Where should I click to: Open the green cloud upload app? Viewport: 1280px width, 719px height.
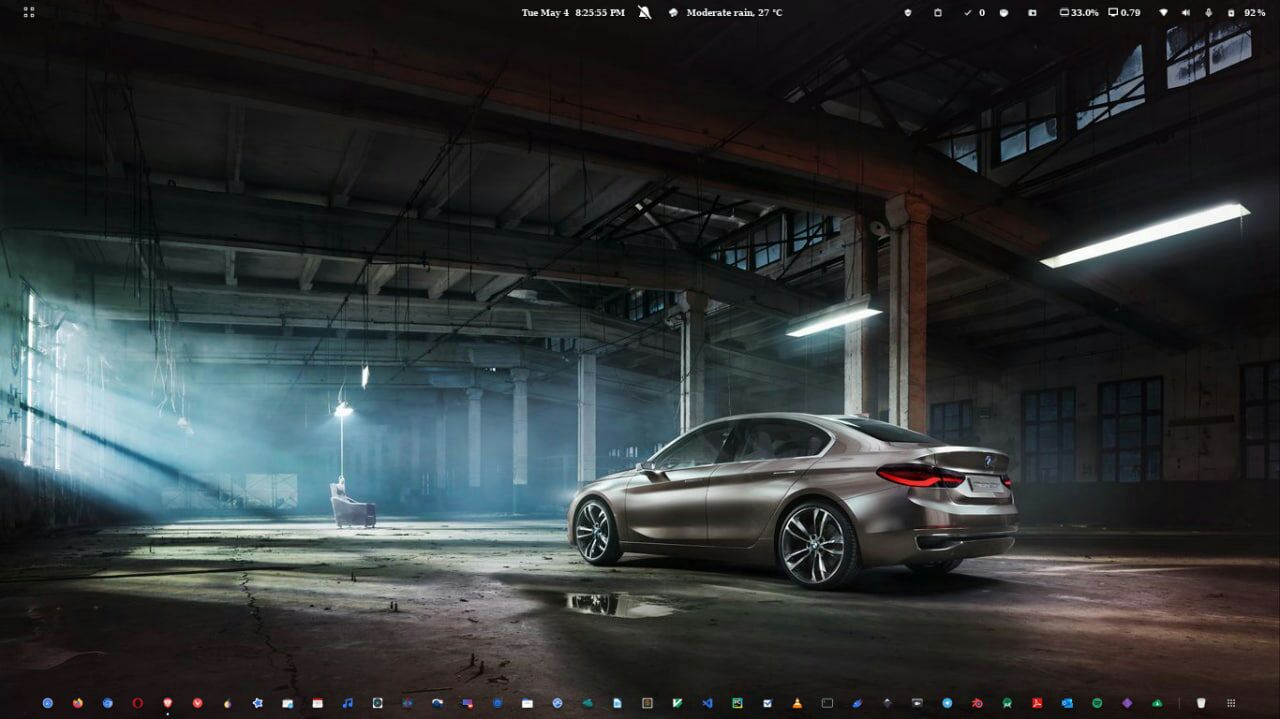point(1157,703)
